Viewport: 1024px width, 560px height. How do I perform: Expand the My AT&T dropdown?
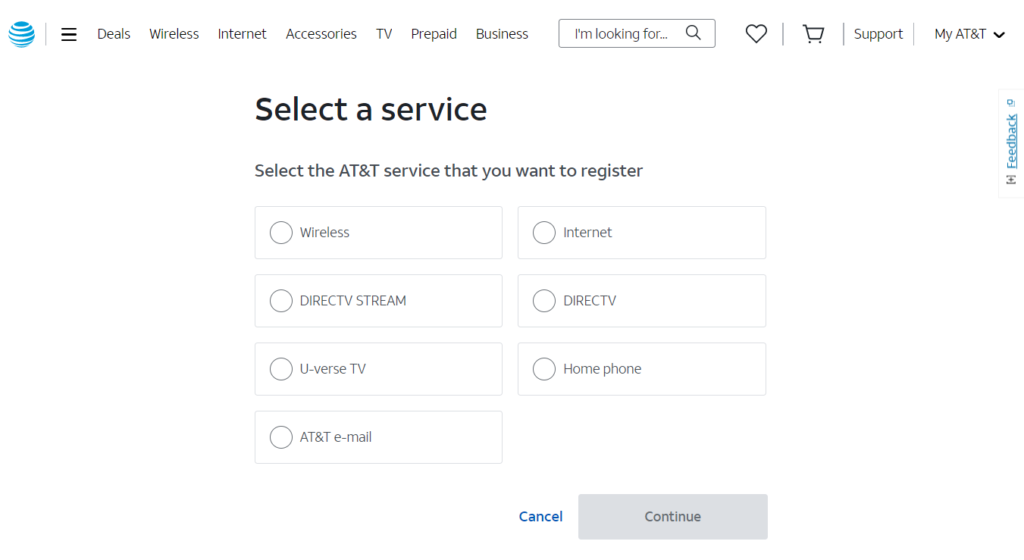click(969, 34)
